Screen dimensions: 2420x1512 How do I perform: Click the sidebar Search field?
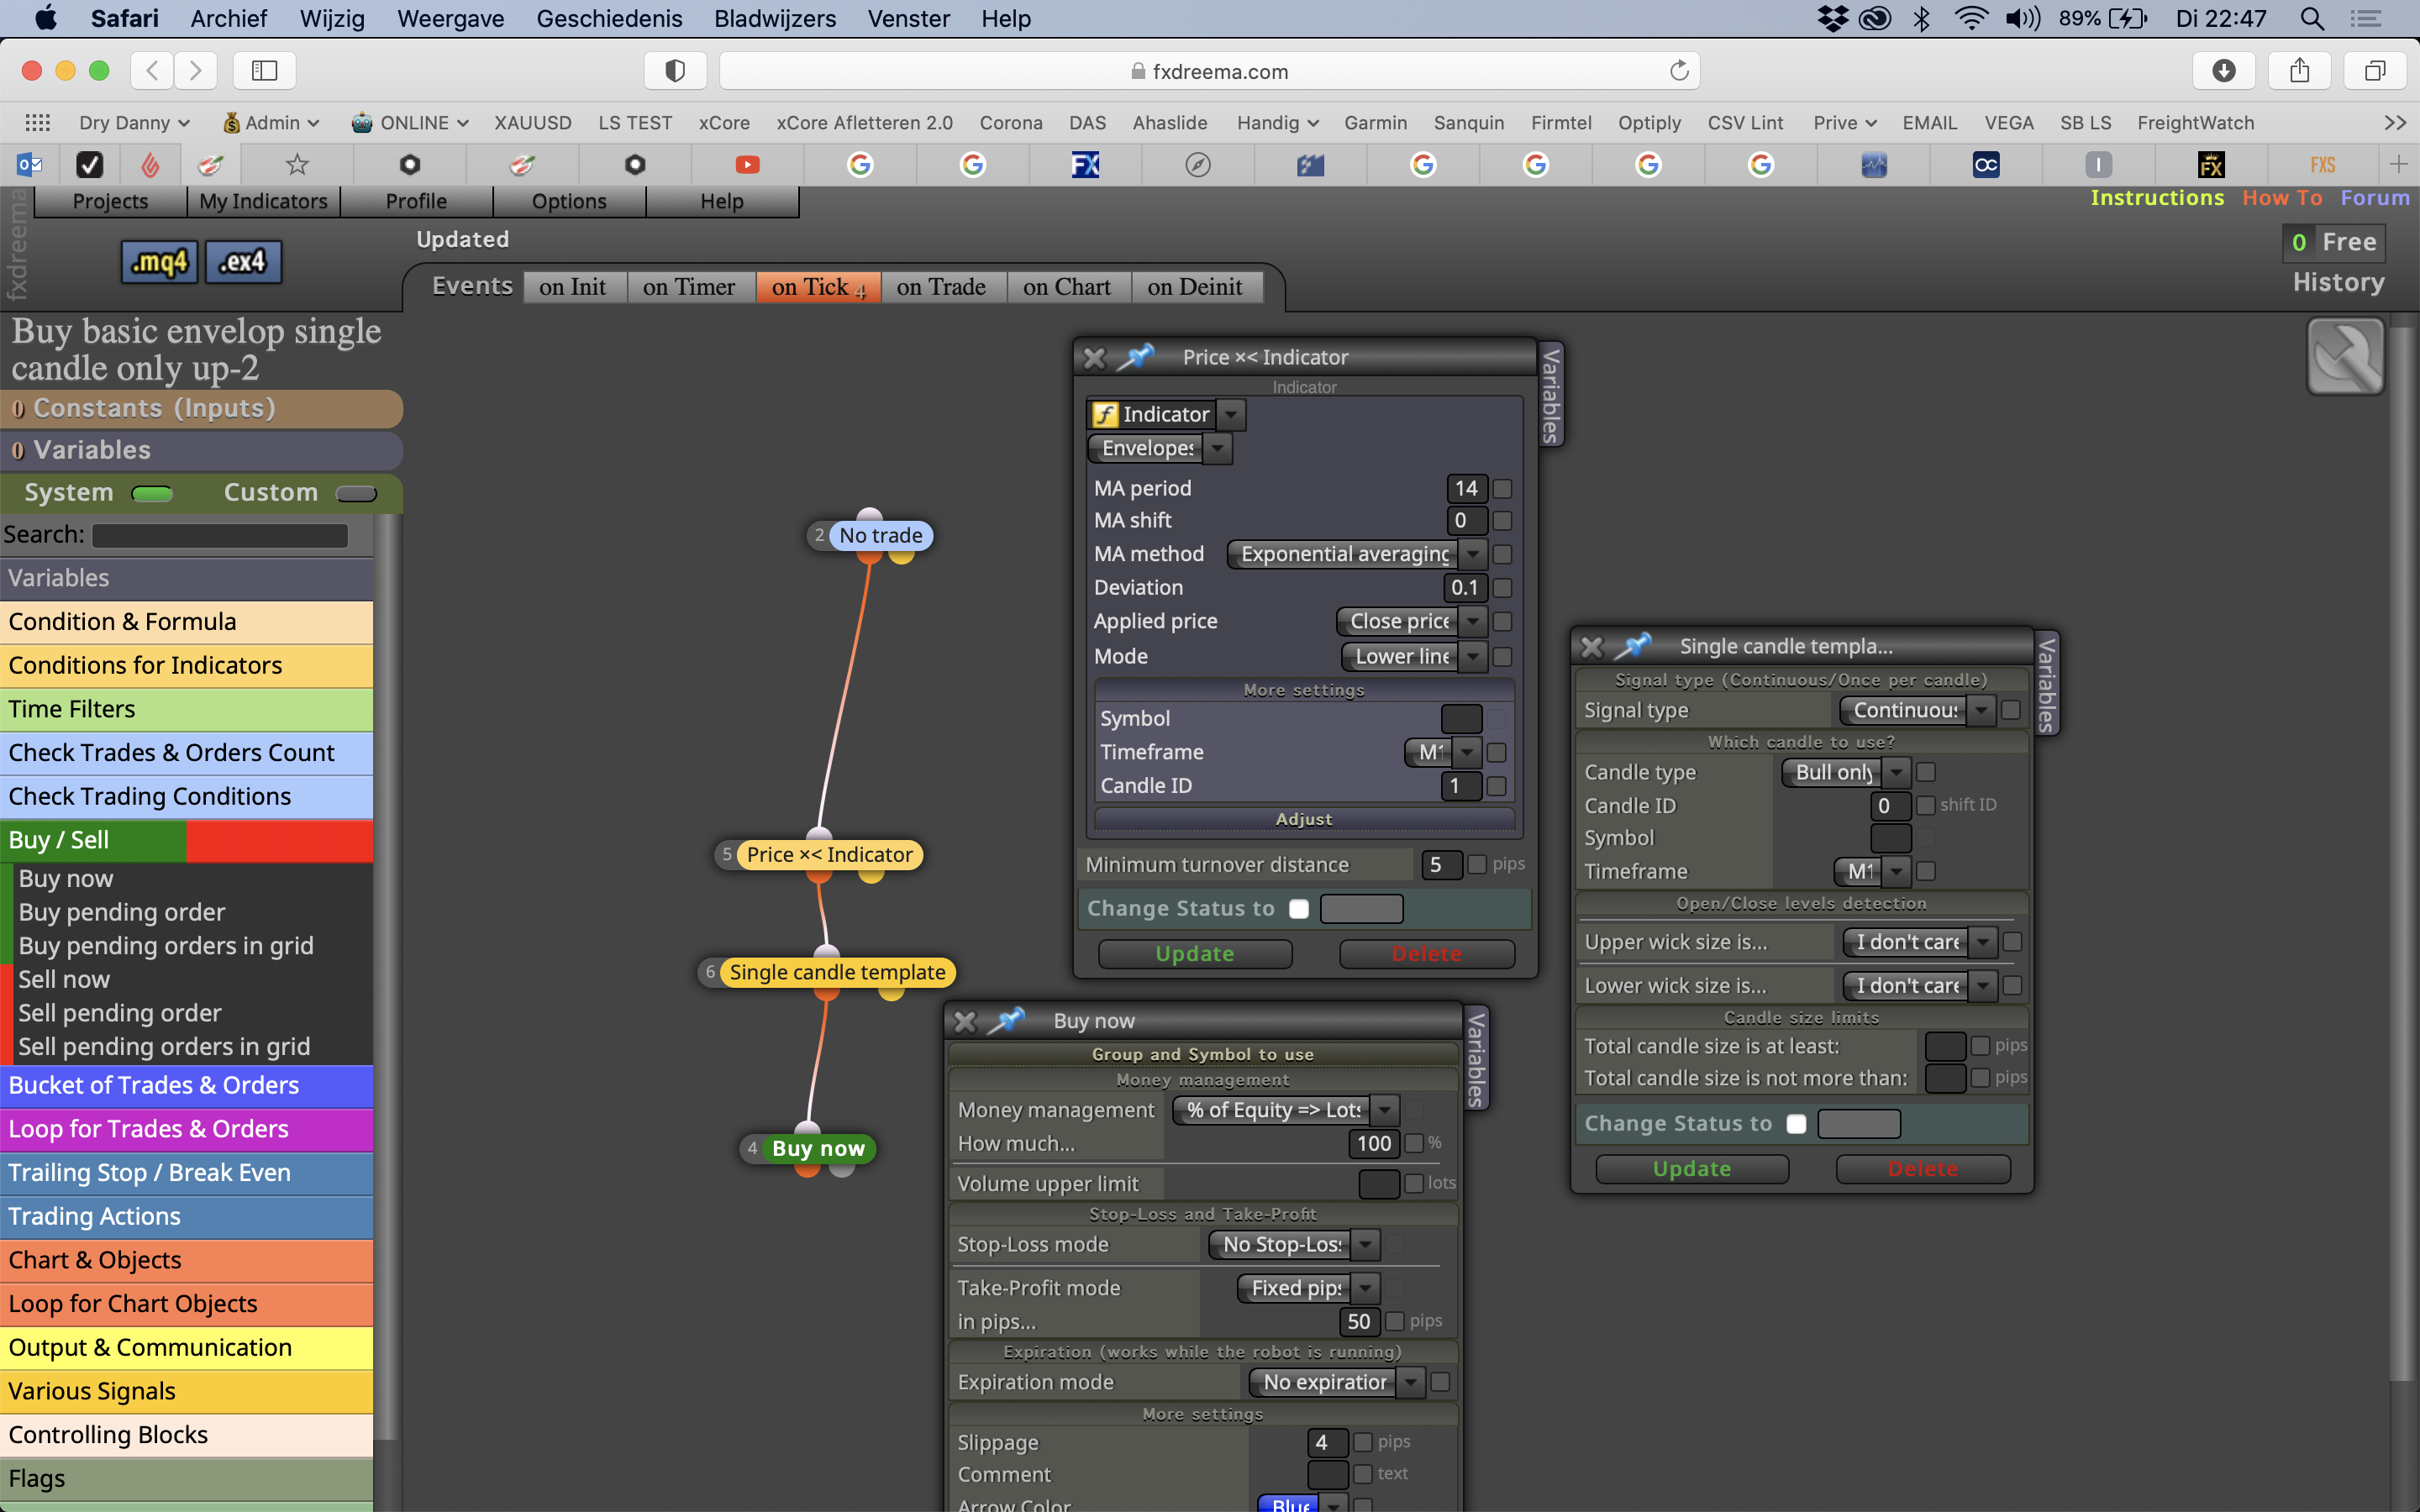point(220,535)
